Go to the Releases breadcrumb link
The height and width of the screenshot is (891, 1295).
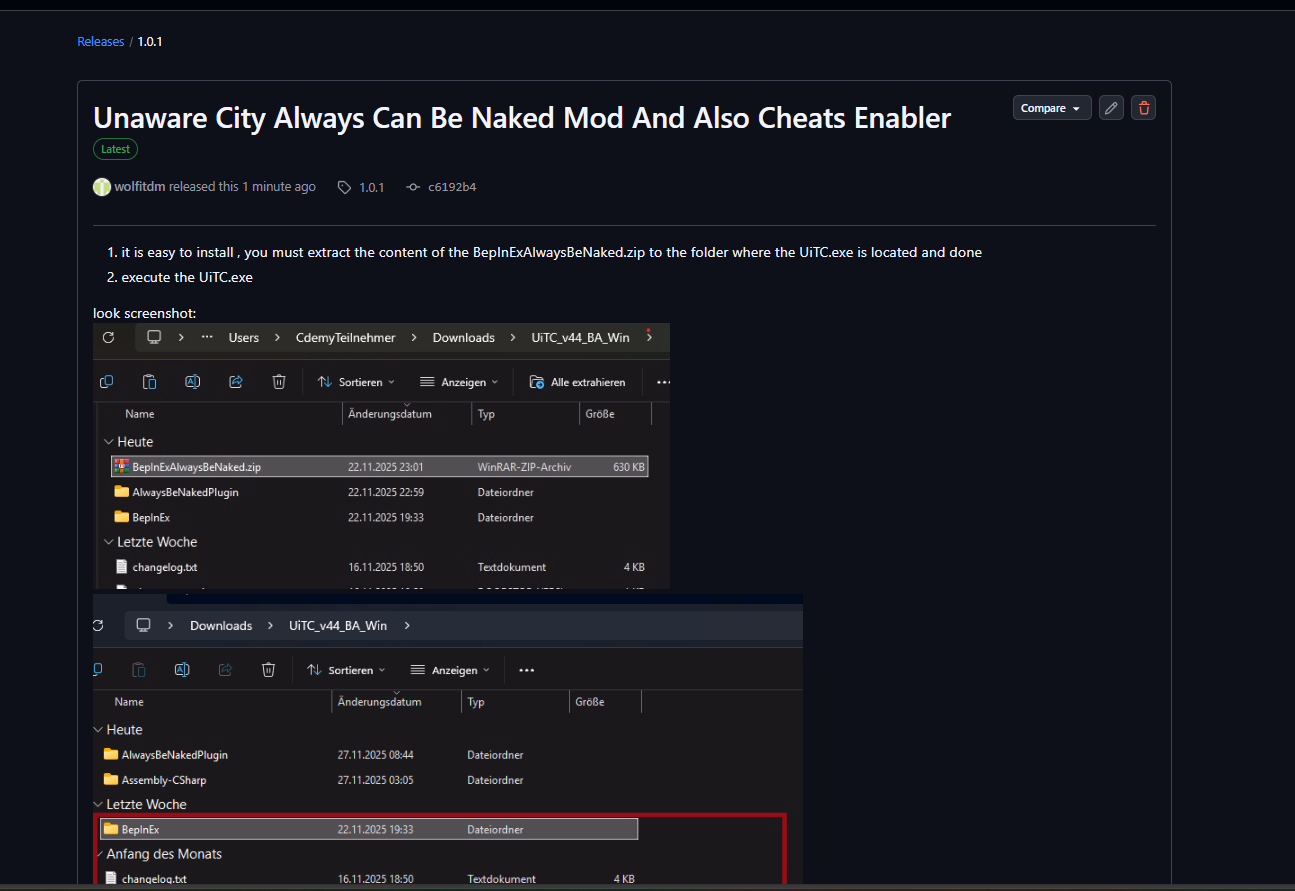click(x=101, y=42)
